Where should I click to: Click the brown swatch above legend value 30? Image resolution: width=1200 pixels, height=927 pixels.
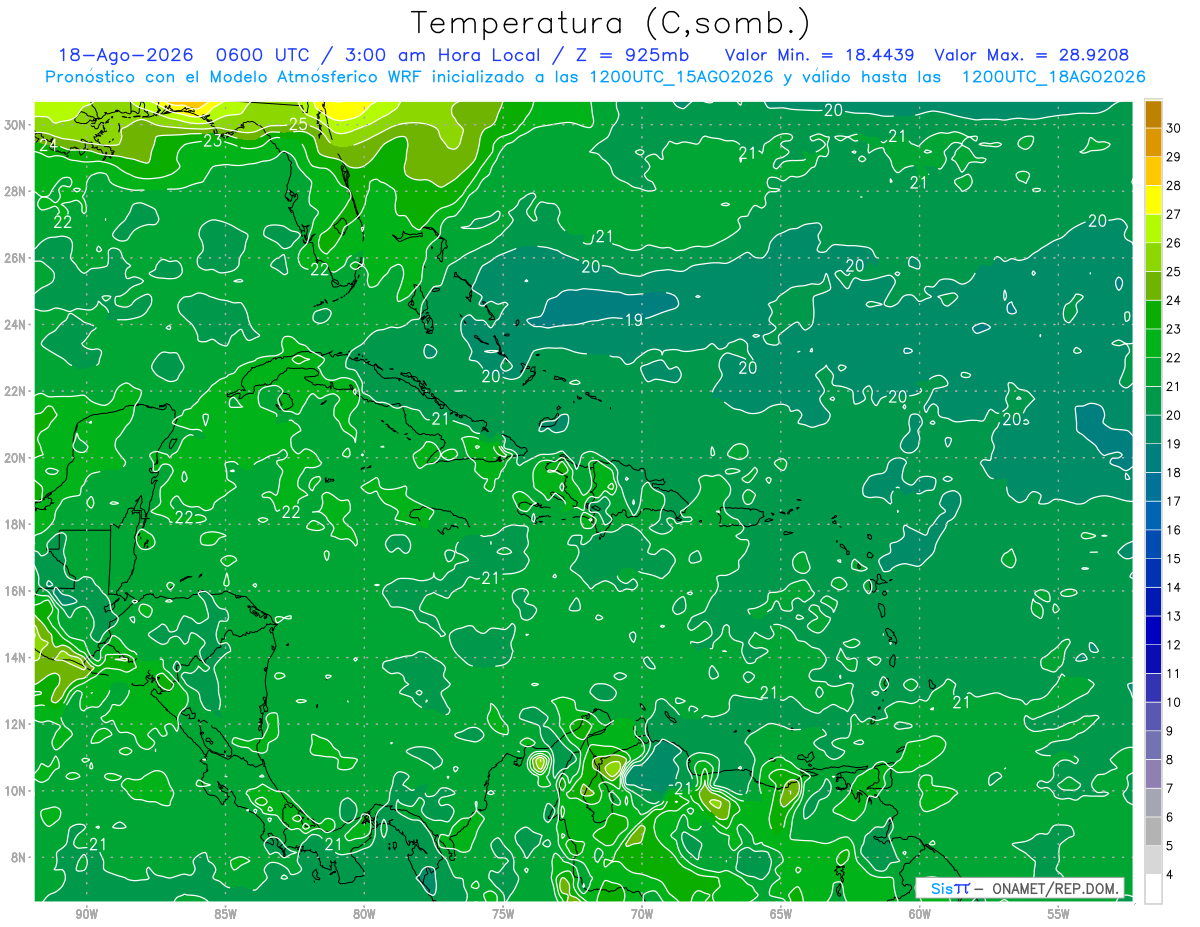coord(1153,113)
